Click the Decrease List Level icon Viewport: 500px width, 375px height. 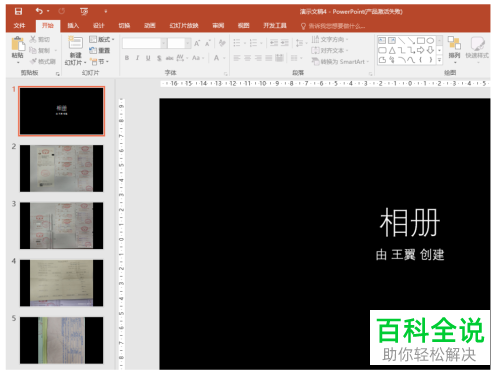click(x=274, y=43)
